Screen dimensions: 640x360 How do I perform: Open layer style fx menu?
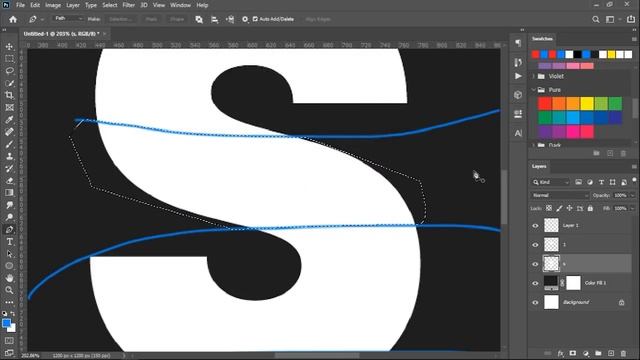[x=560, y=353]
